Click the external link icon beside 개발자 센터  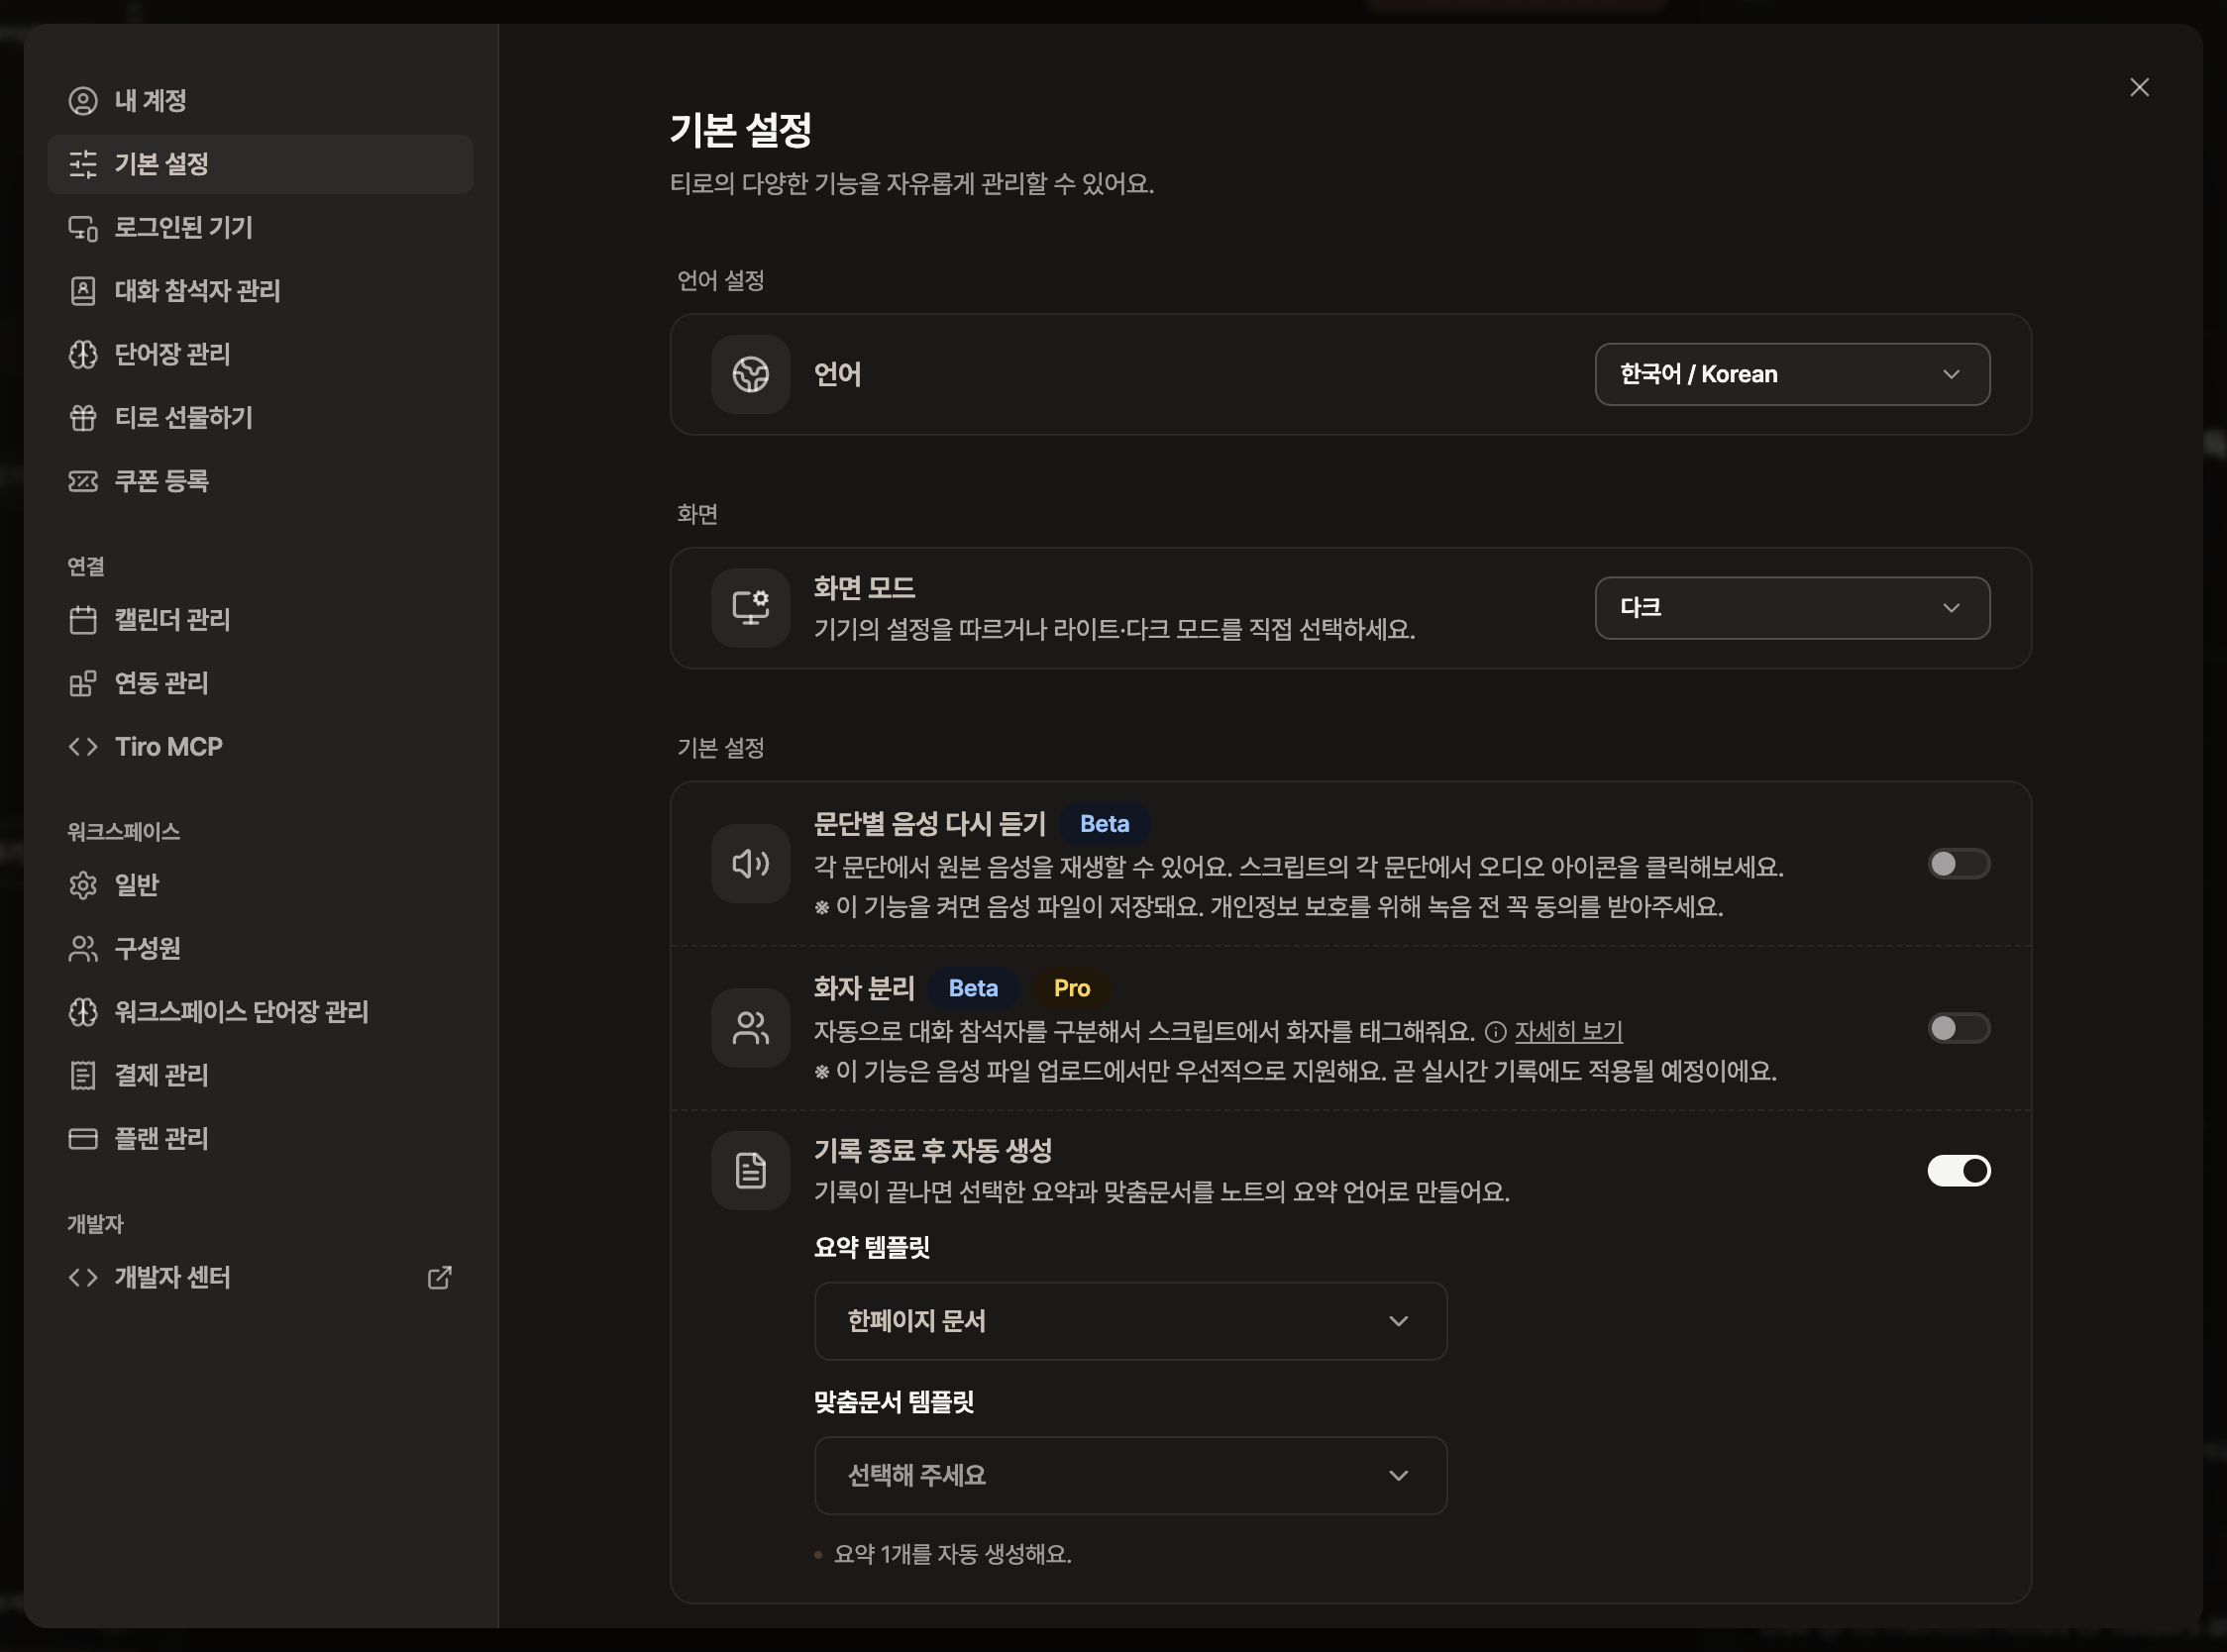439,1277
